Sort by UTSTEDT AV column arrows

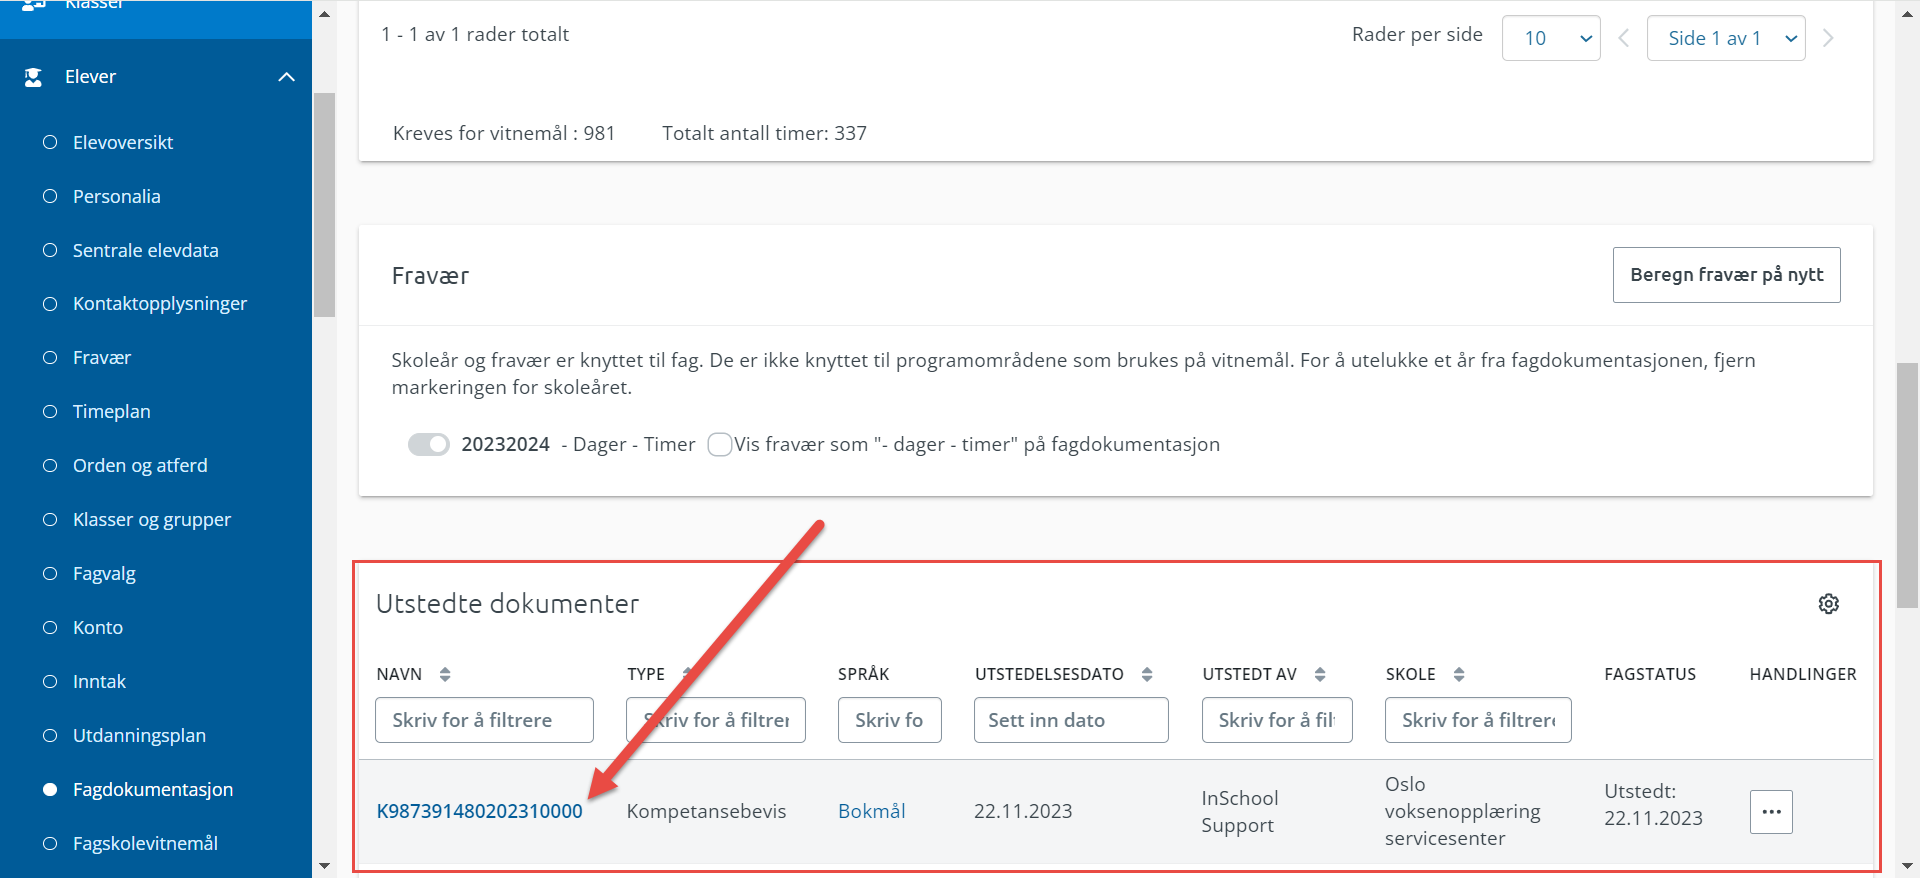click(1320, 675)
